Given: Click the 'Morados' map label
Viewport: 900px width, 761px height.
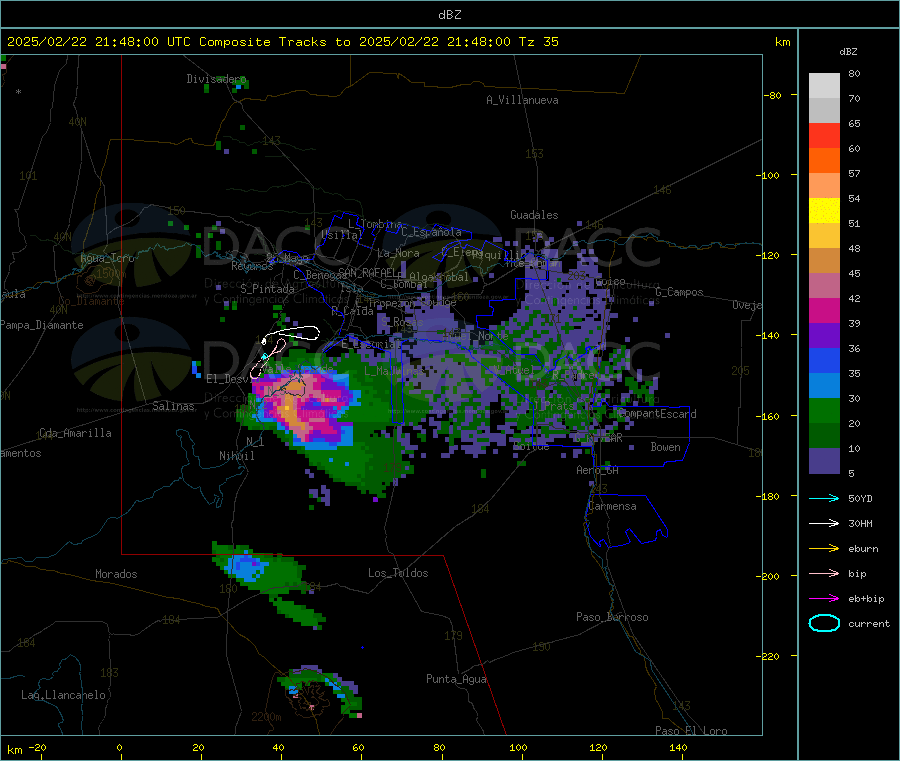Looking at the screenshot, I should (x=116, y=574).
